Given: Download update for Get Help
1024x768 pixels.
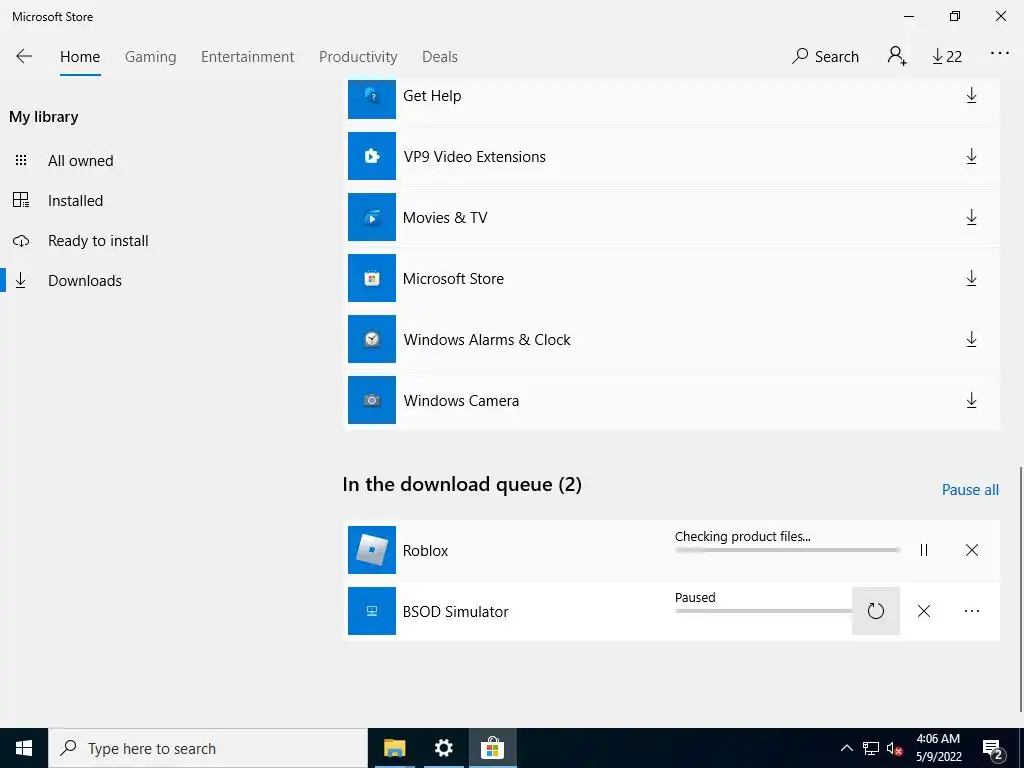Looking at the screenshot, I should click(971, 96).
